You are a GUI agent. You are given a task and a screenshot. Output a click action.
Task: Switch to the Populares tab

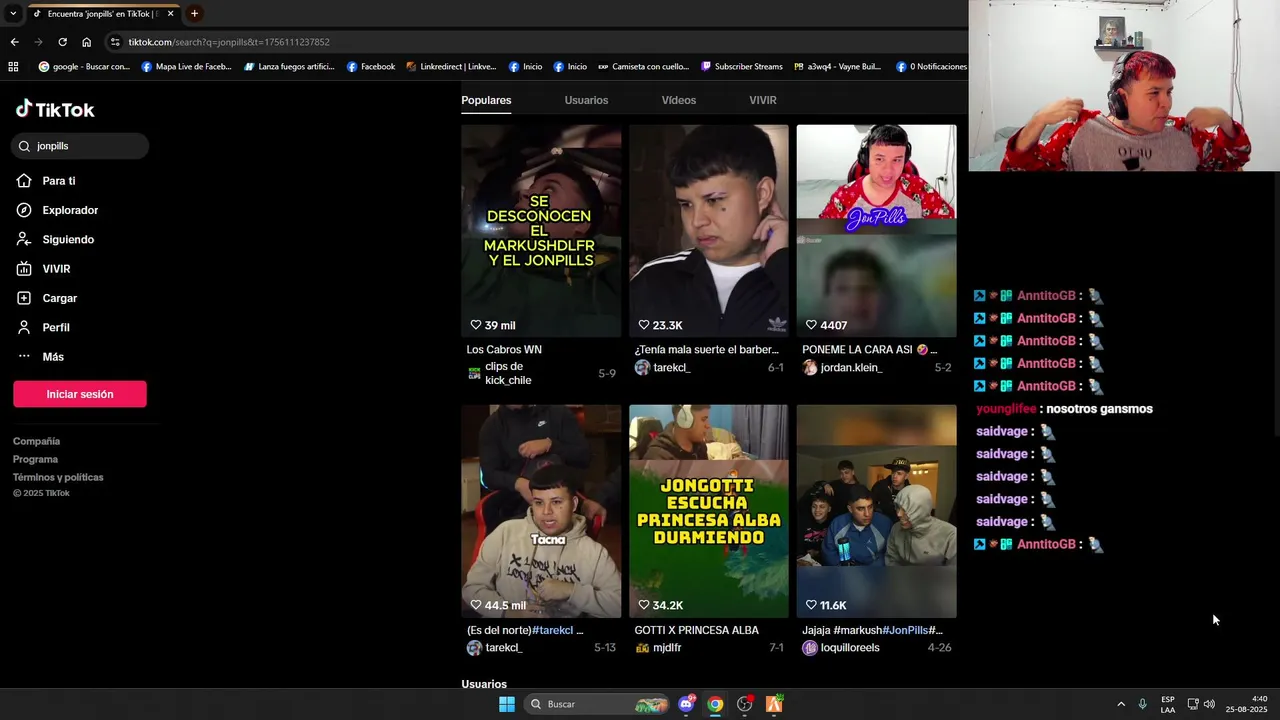pos(486,100)
